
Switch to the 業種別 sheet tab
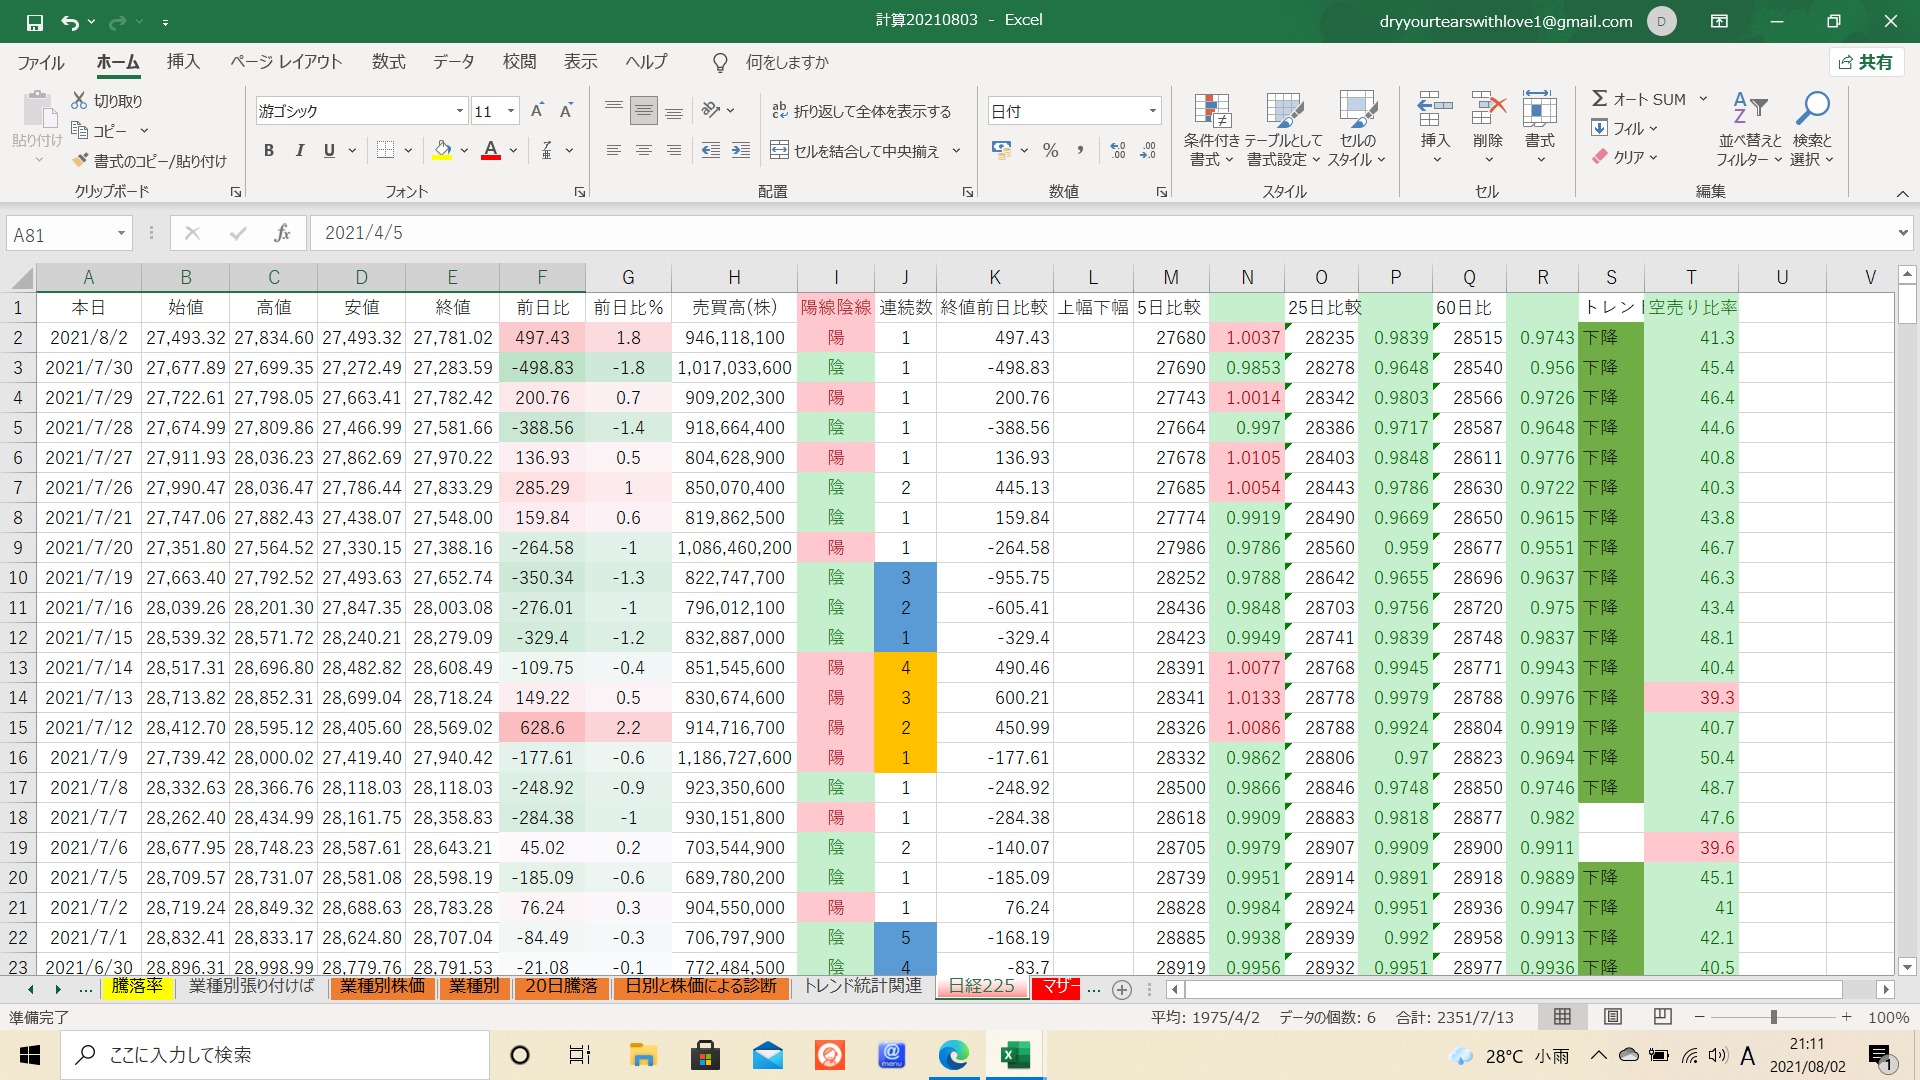pos(474,987)
